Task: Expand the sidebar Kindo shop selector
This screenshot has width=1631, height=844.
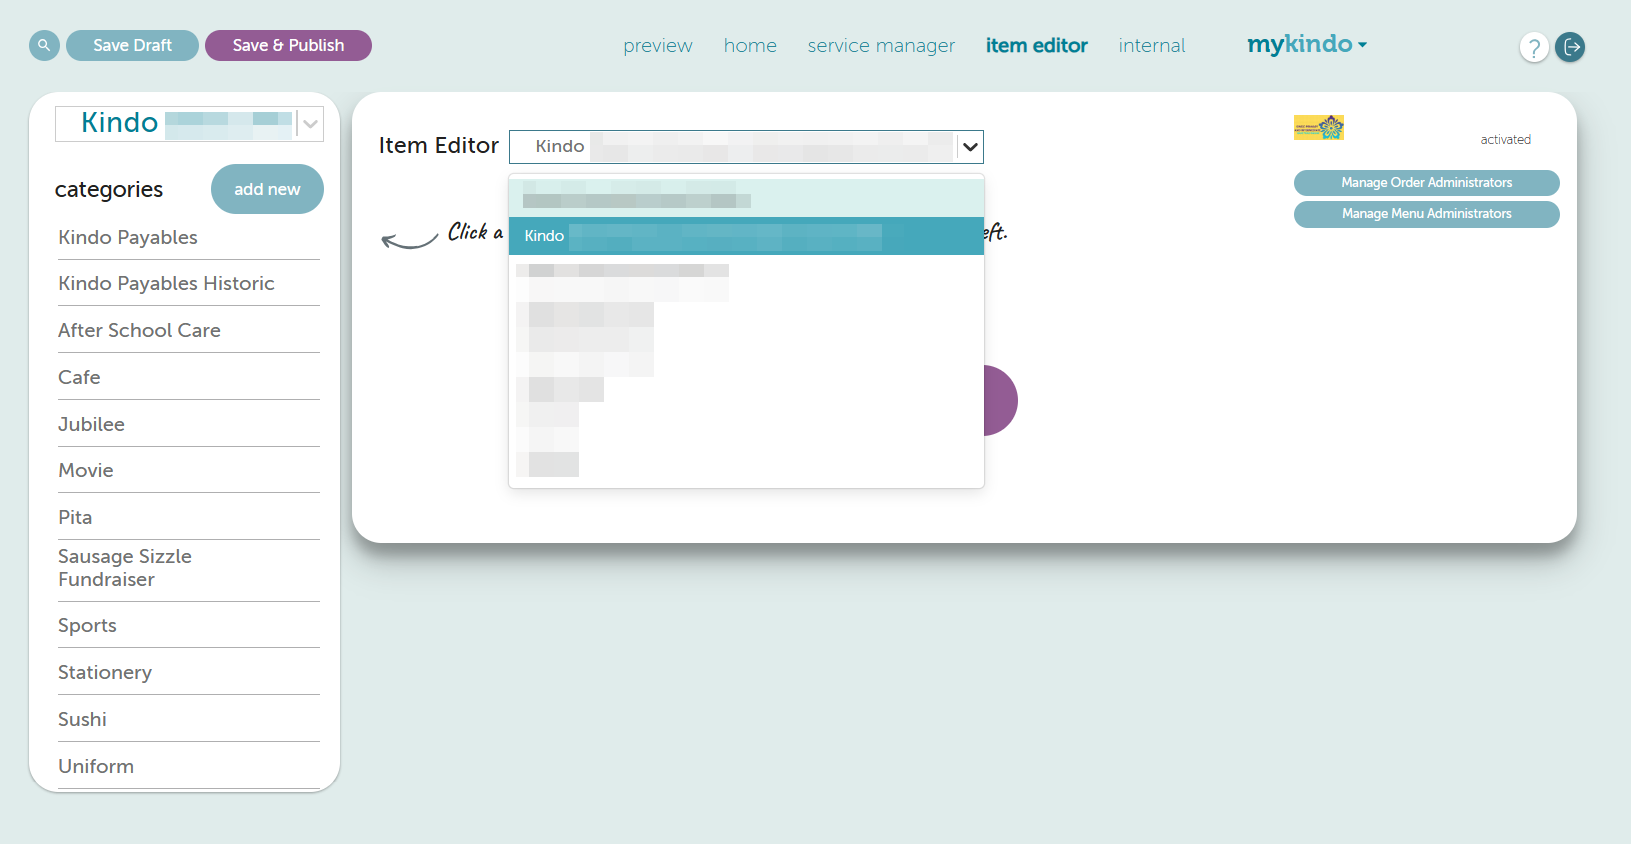Action: click(311, 124)
